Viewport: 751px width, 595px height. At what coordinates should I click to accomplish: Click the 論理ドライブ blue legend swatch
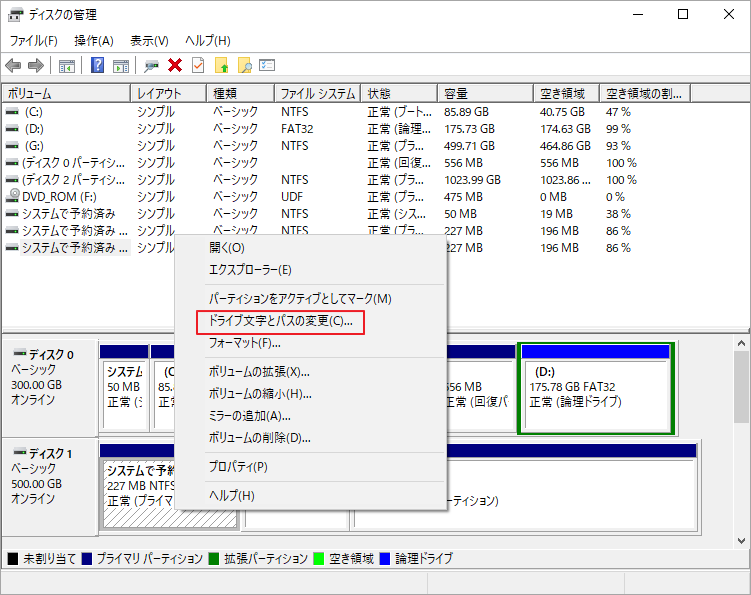tap(385, 559)
